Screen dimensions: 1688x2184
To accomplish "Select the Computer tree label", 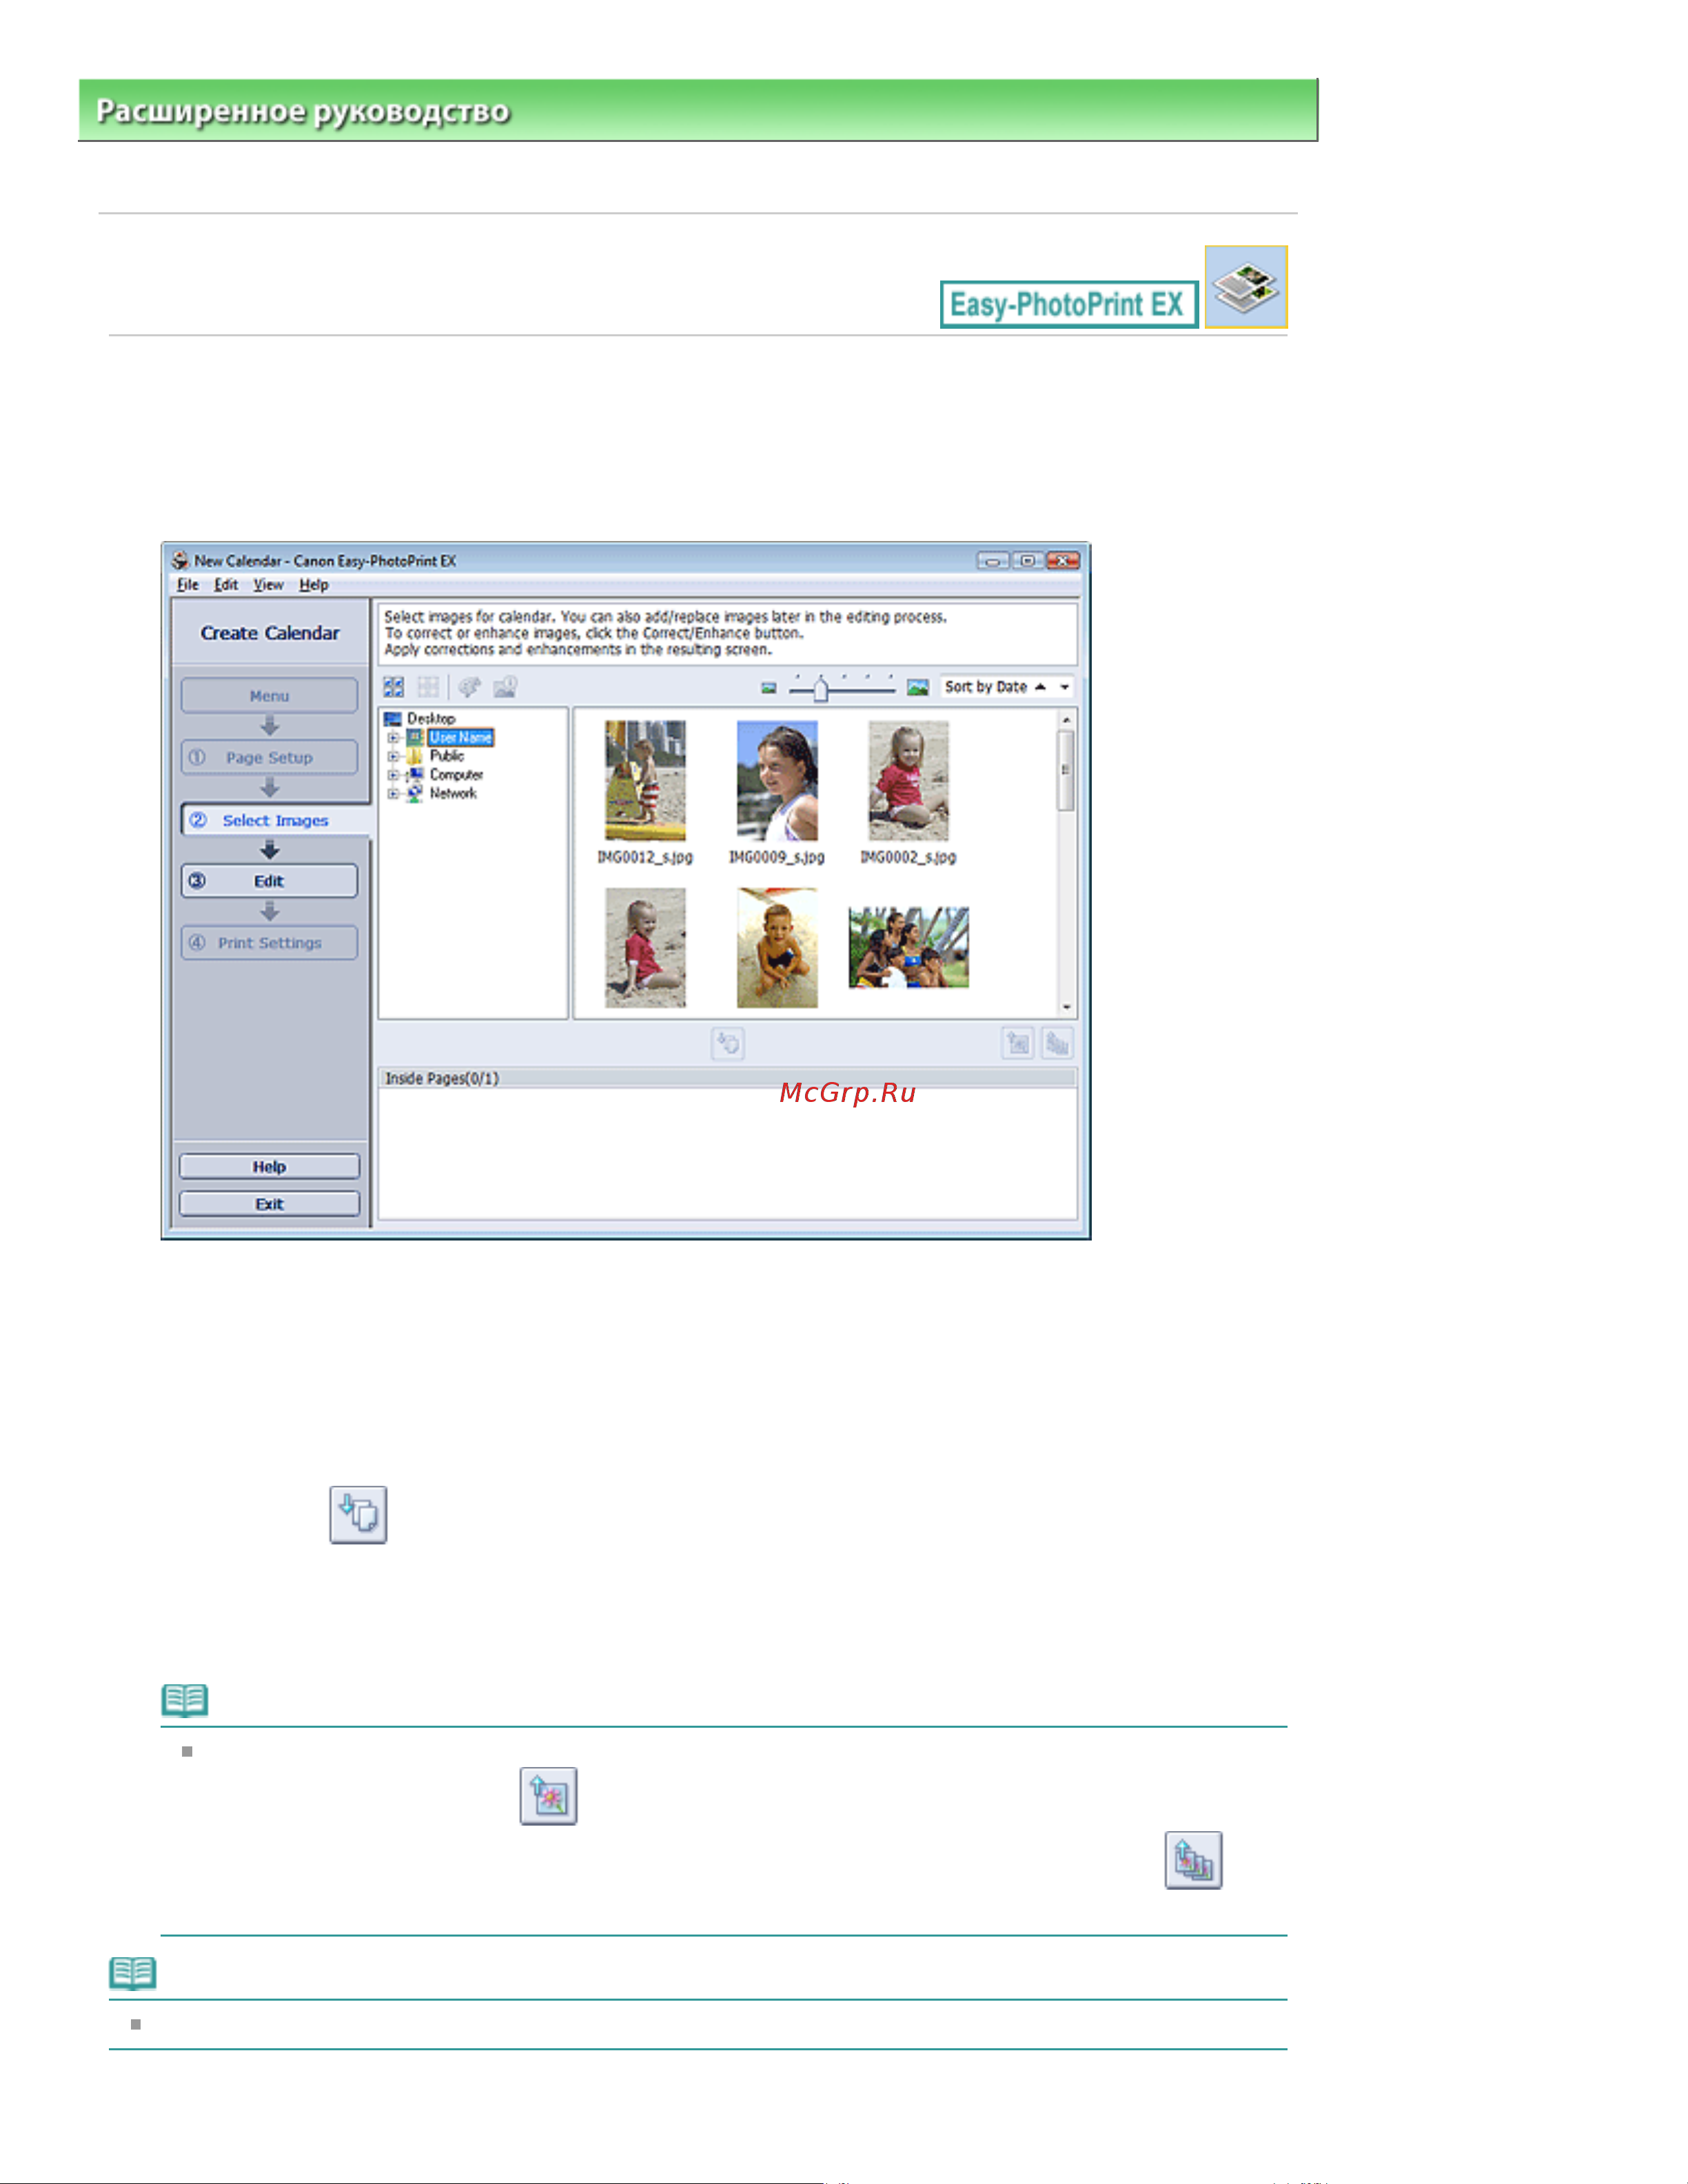I will [456, 775].
